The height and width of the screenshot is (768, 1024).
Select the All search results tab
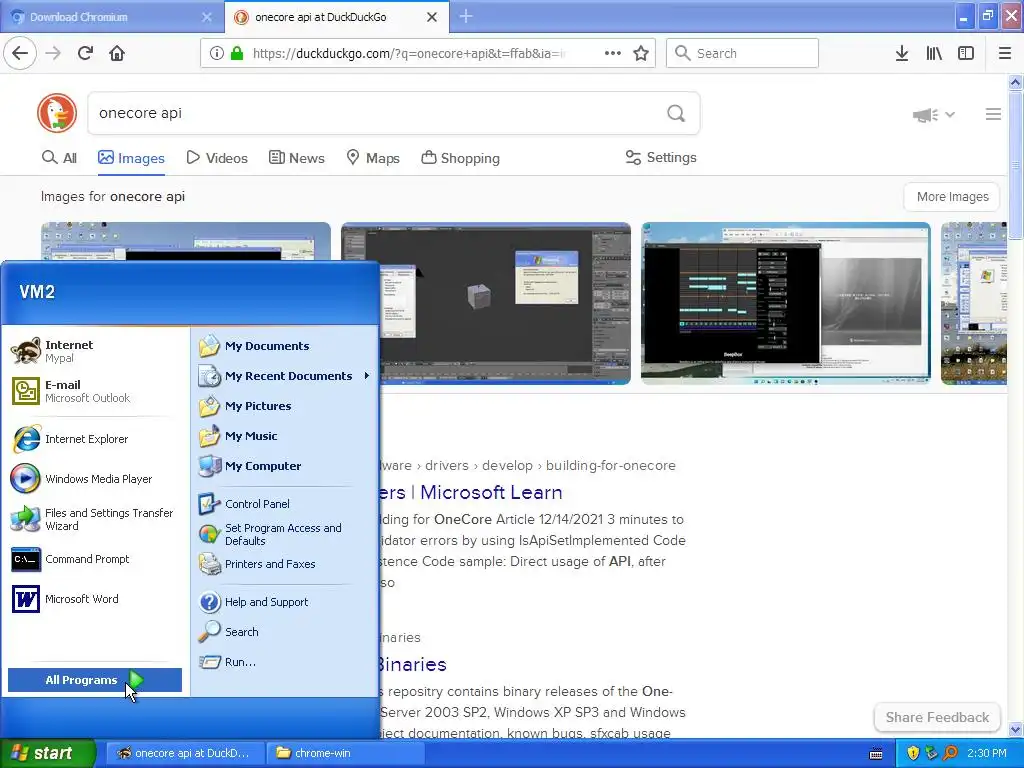(x=59, y=158)
